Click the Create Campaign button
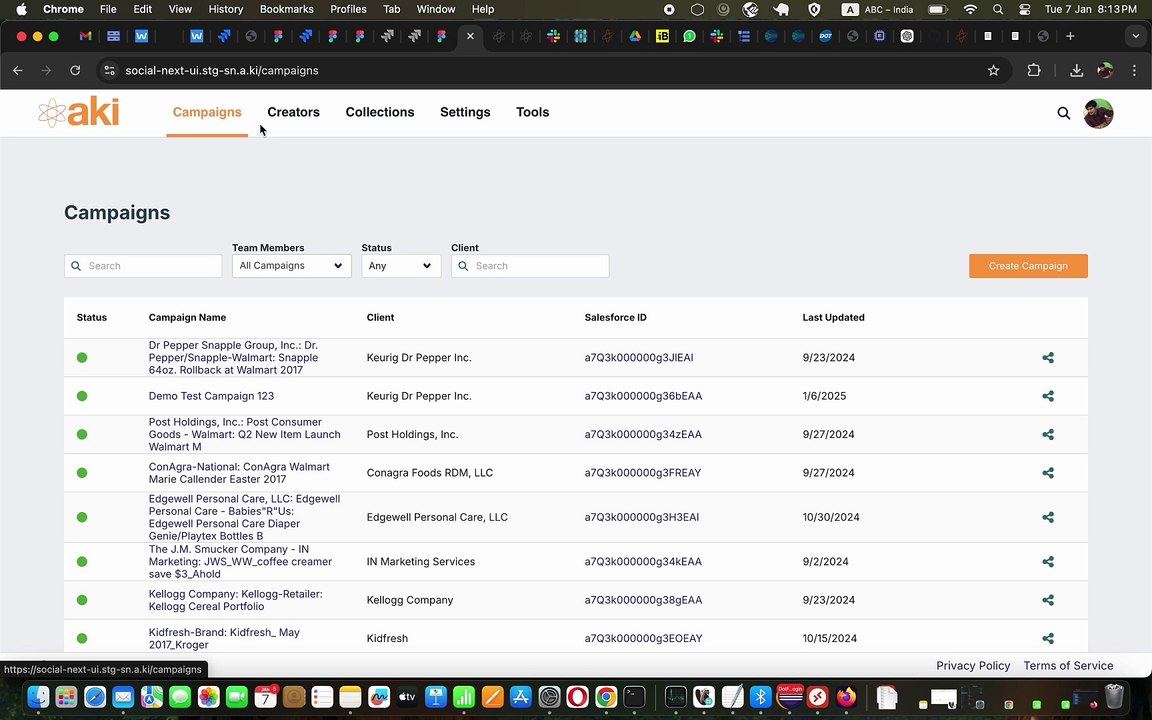The width and height of the screenshot is (1152, 720). tap(1028, 266)
